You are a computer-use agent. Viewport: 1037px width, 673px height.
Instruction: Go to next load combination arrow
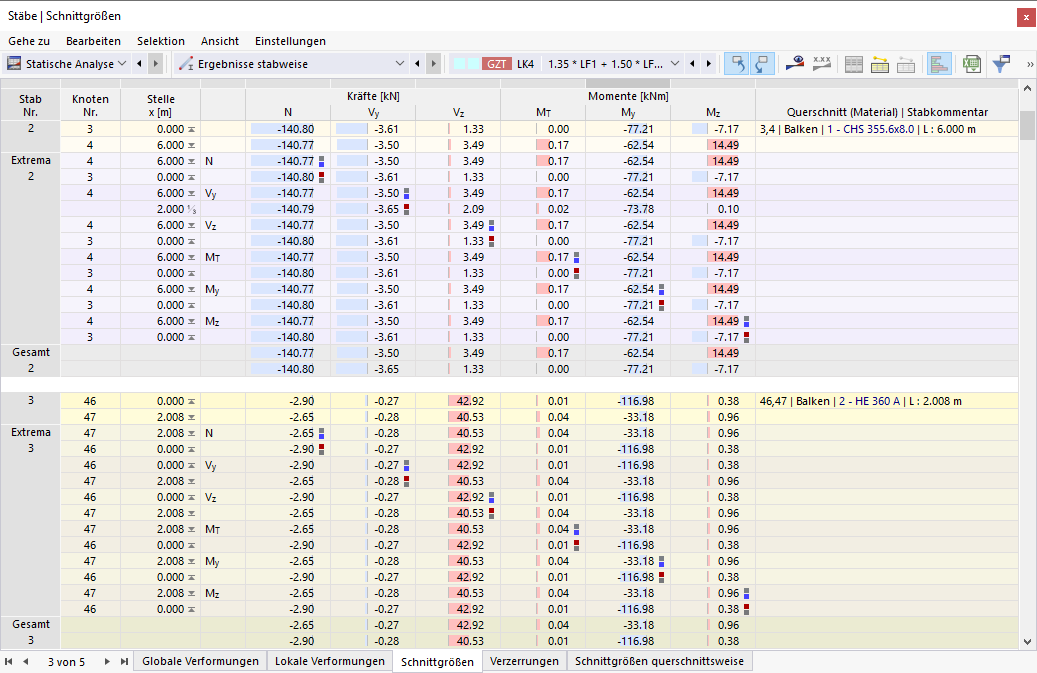pos(709,64)
